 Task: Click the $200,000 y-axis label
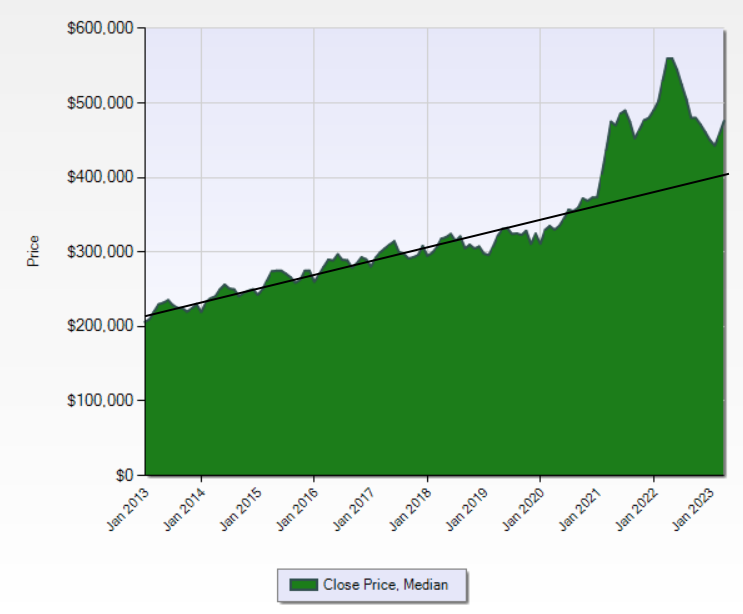(x=103, y=326)
